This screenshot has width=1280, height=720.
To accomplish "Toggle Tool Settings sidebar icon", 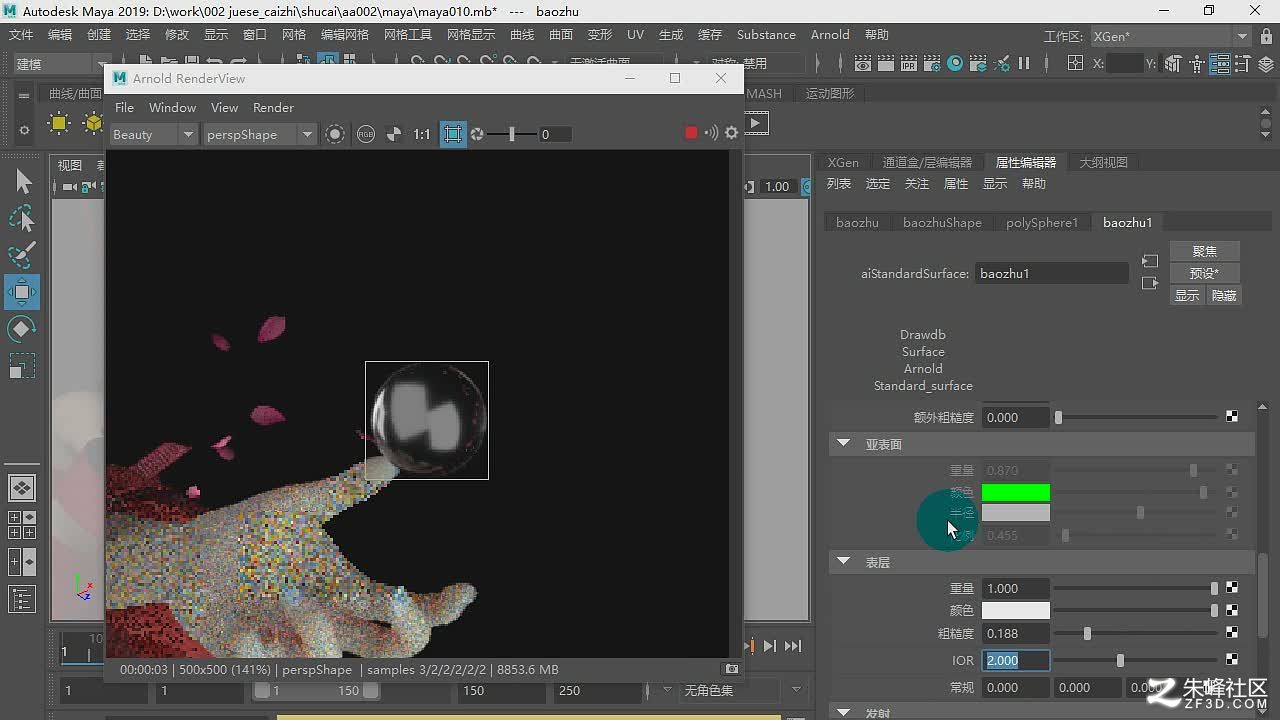I will [x=1241, y=63].
